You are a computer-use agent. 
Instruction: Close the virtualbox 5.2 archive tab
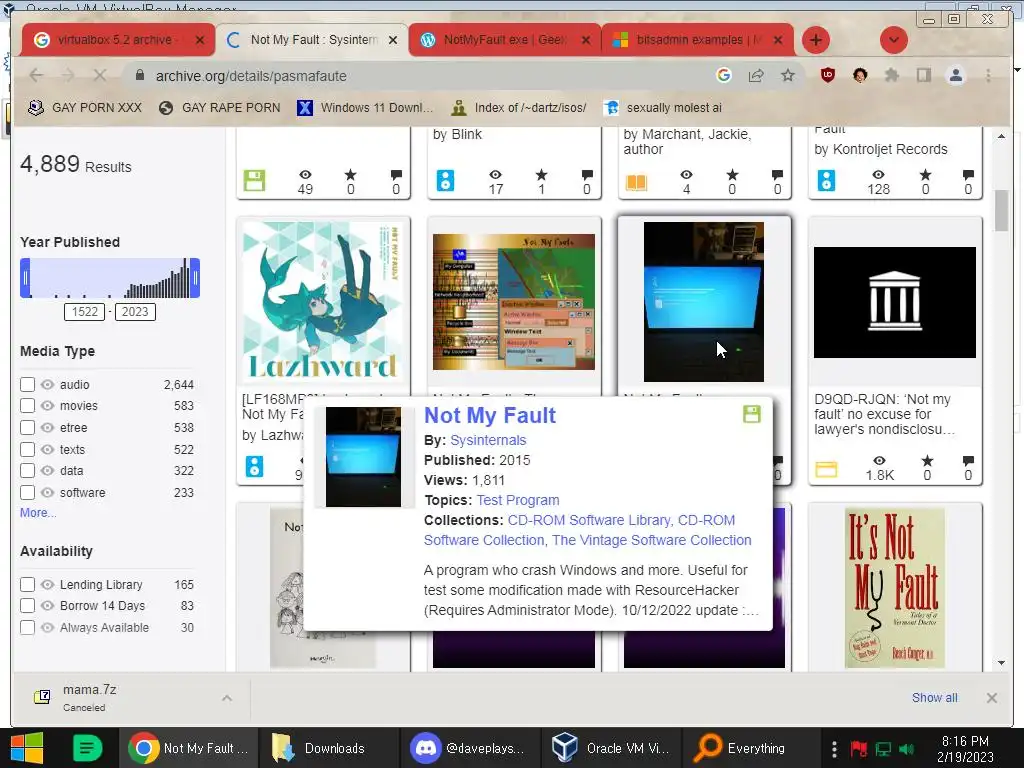click(200, 40)
